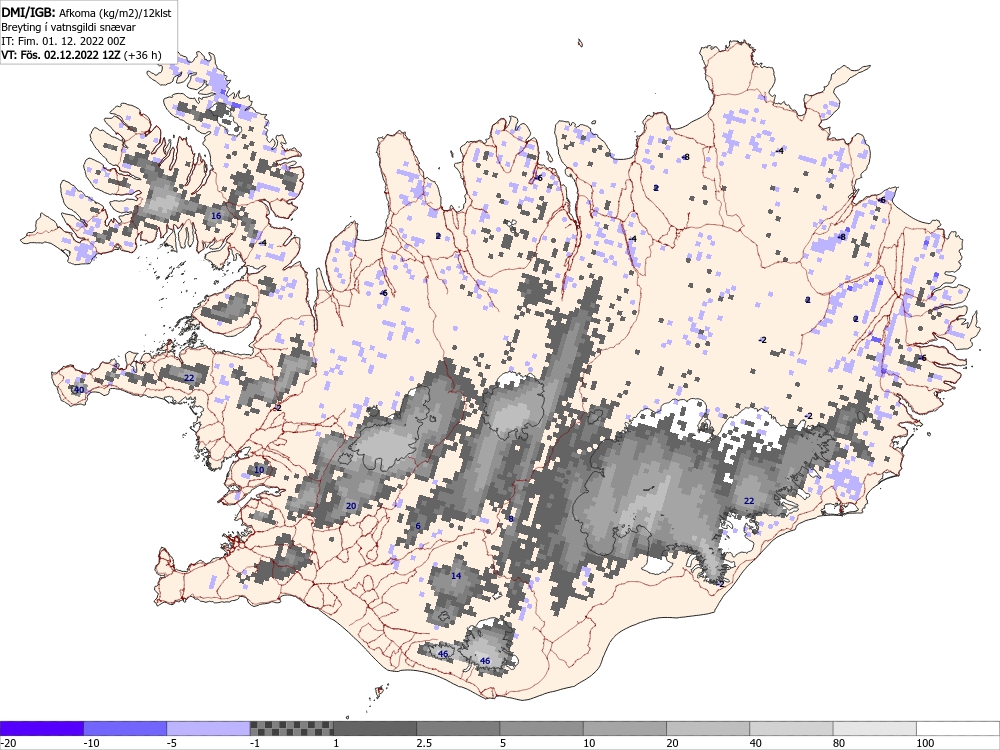The height and width of the screenshot is (750, 1000).
Task: Click the darkest gray 1 to 2.5 legend swatch
Action: 375,728
